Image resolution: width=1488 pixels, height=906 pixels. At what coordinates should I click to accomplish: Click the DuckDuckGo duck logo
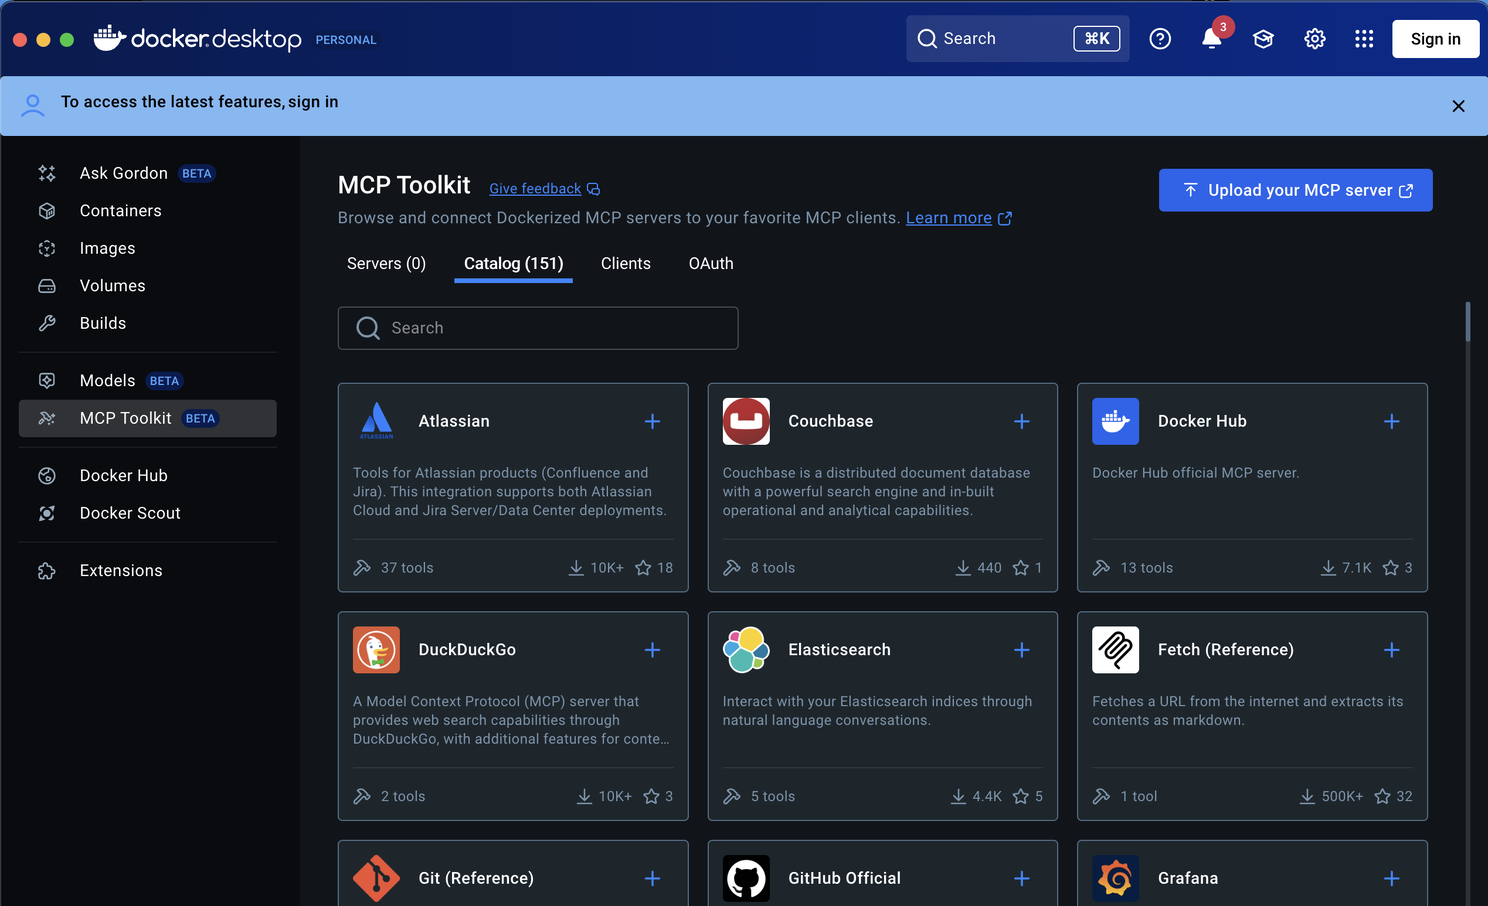coord(376,650)
